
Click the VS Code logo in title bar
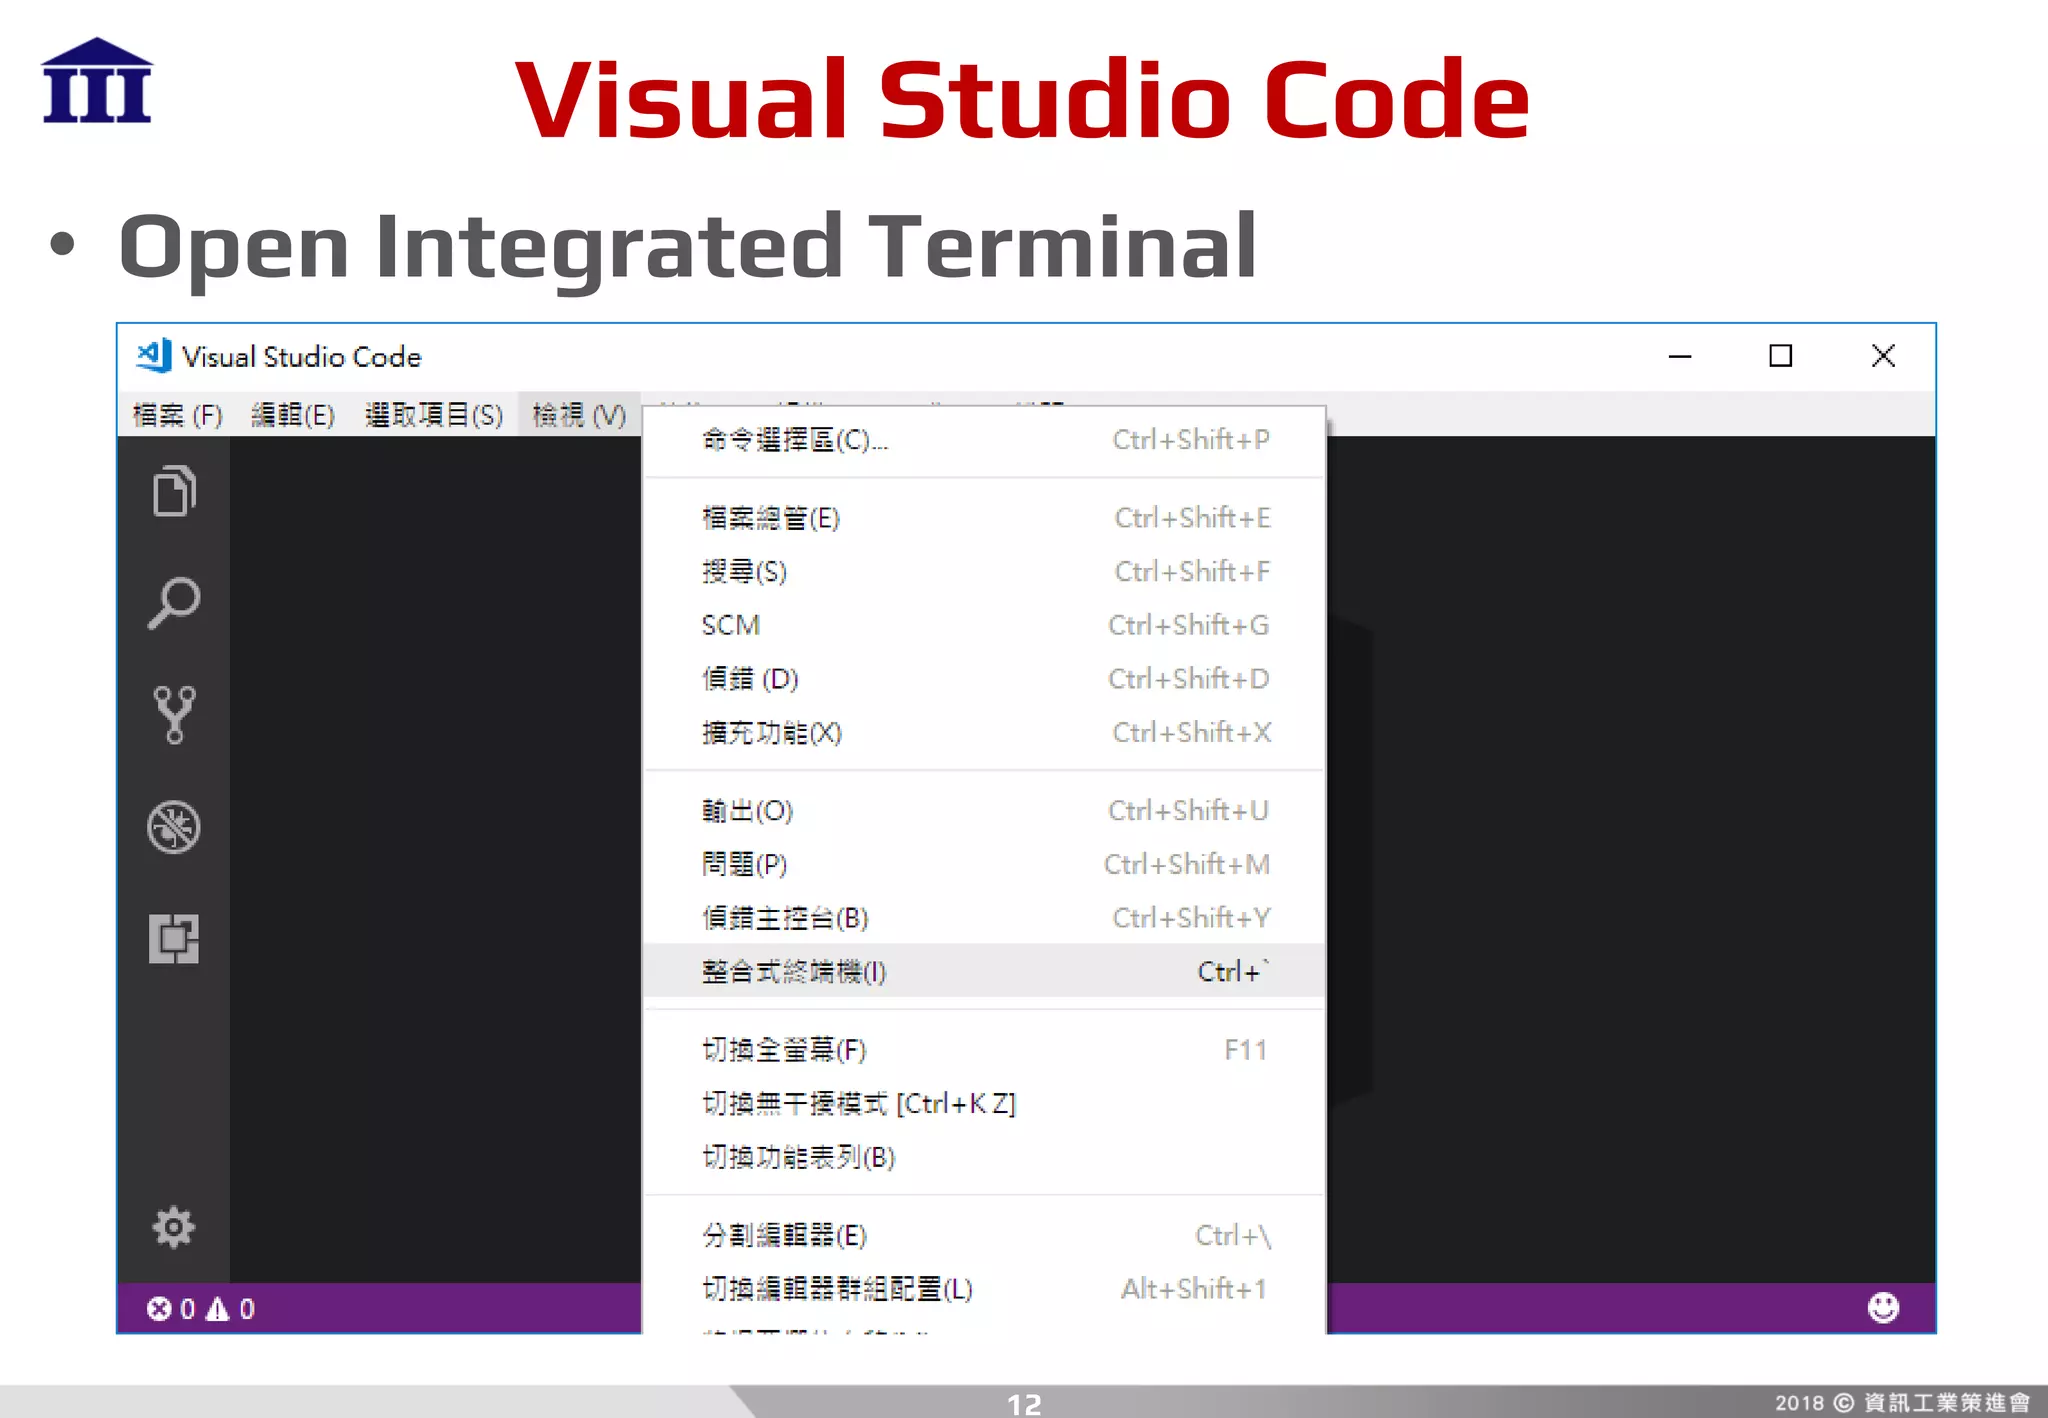(x=154, y=356)
